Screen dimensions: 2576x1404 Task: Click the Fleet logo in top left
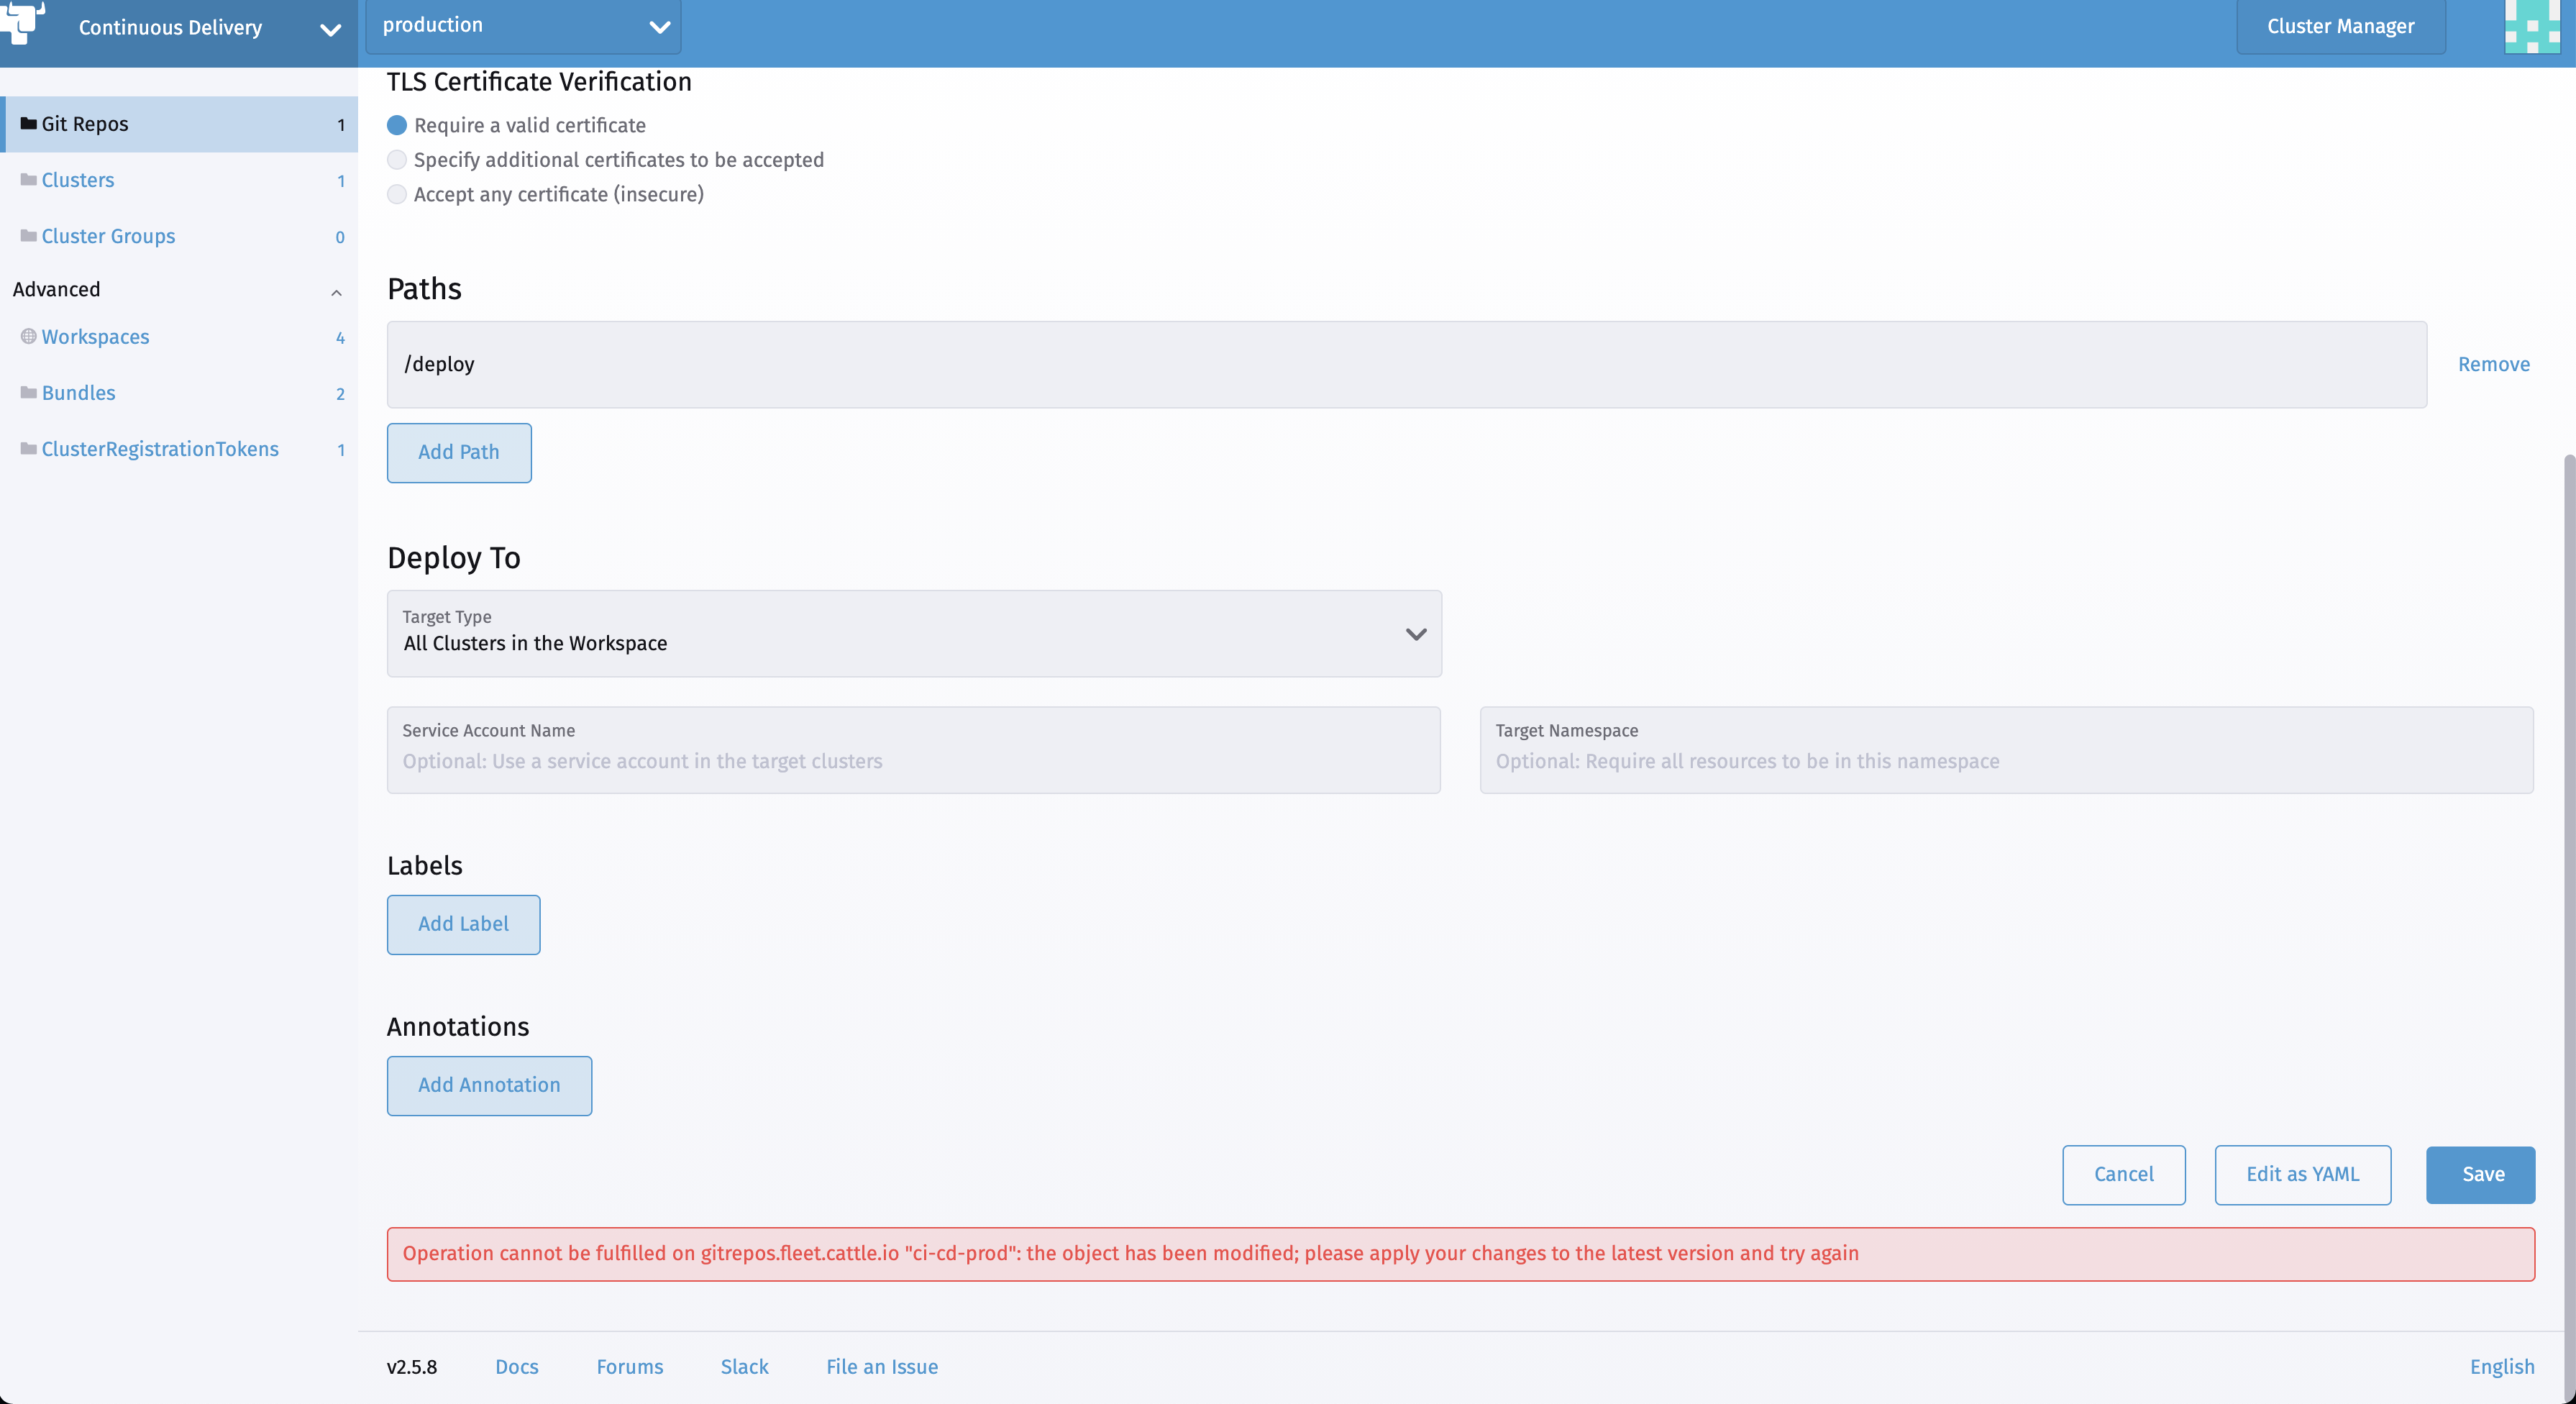[24, 25]
